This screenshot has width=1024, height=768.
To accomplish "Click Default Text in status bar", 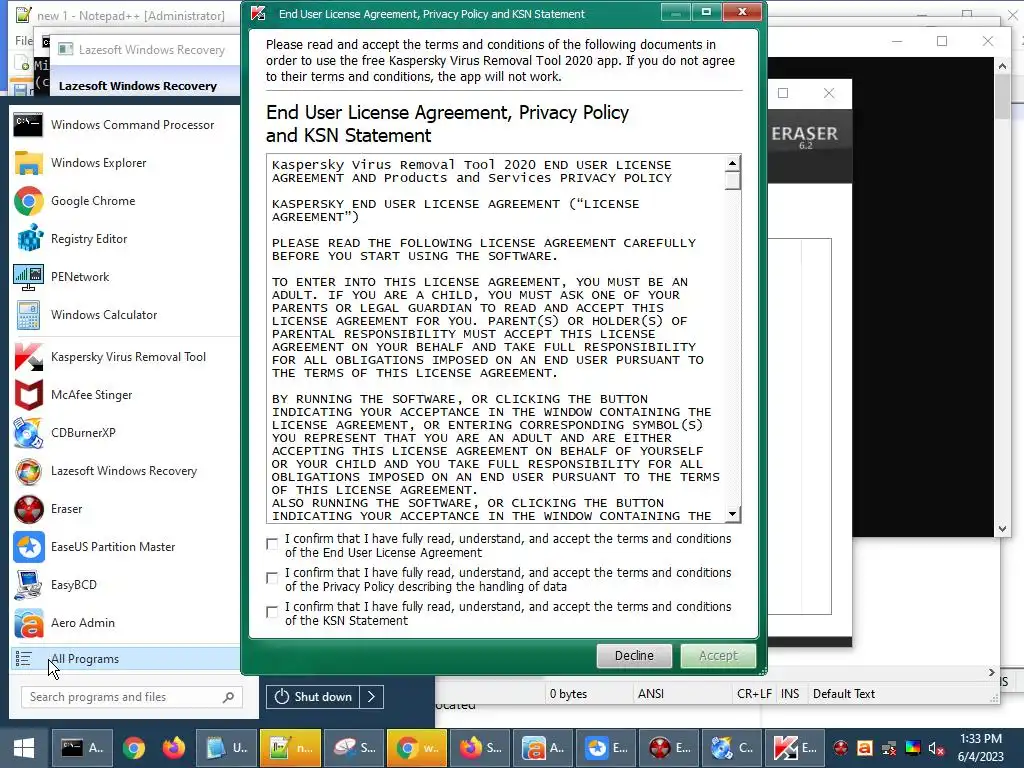I will (x=844, y=694).
